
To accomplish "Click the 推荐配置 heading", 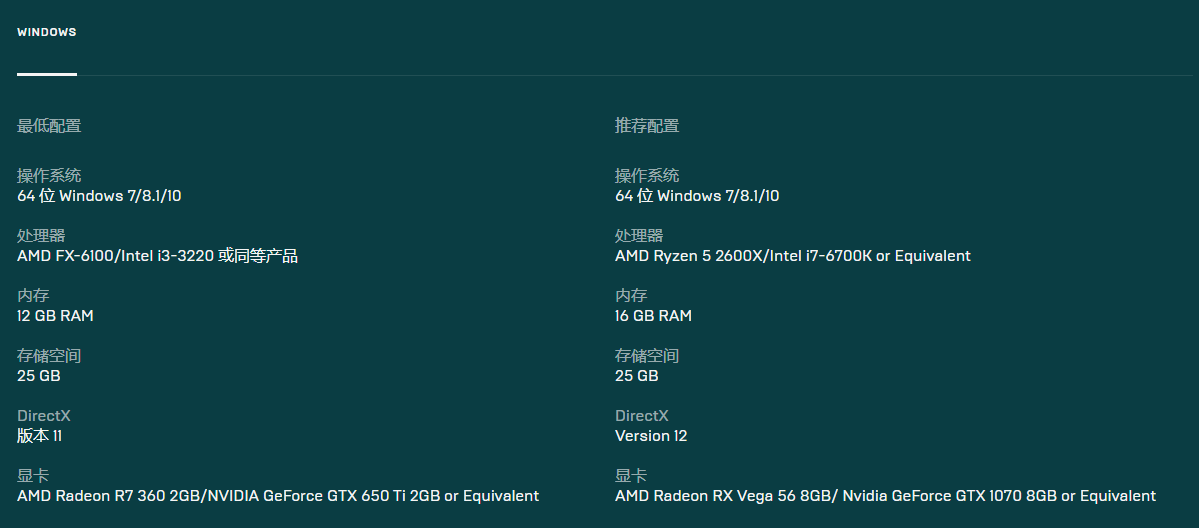I will [647, 126].
